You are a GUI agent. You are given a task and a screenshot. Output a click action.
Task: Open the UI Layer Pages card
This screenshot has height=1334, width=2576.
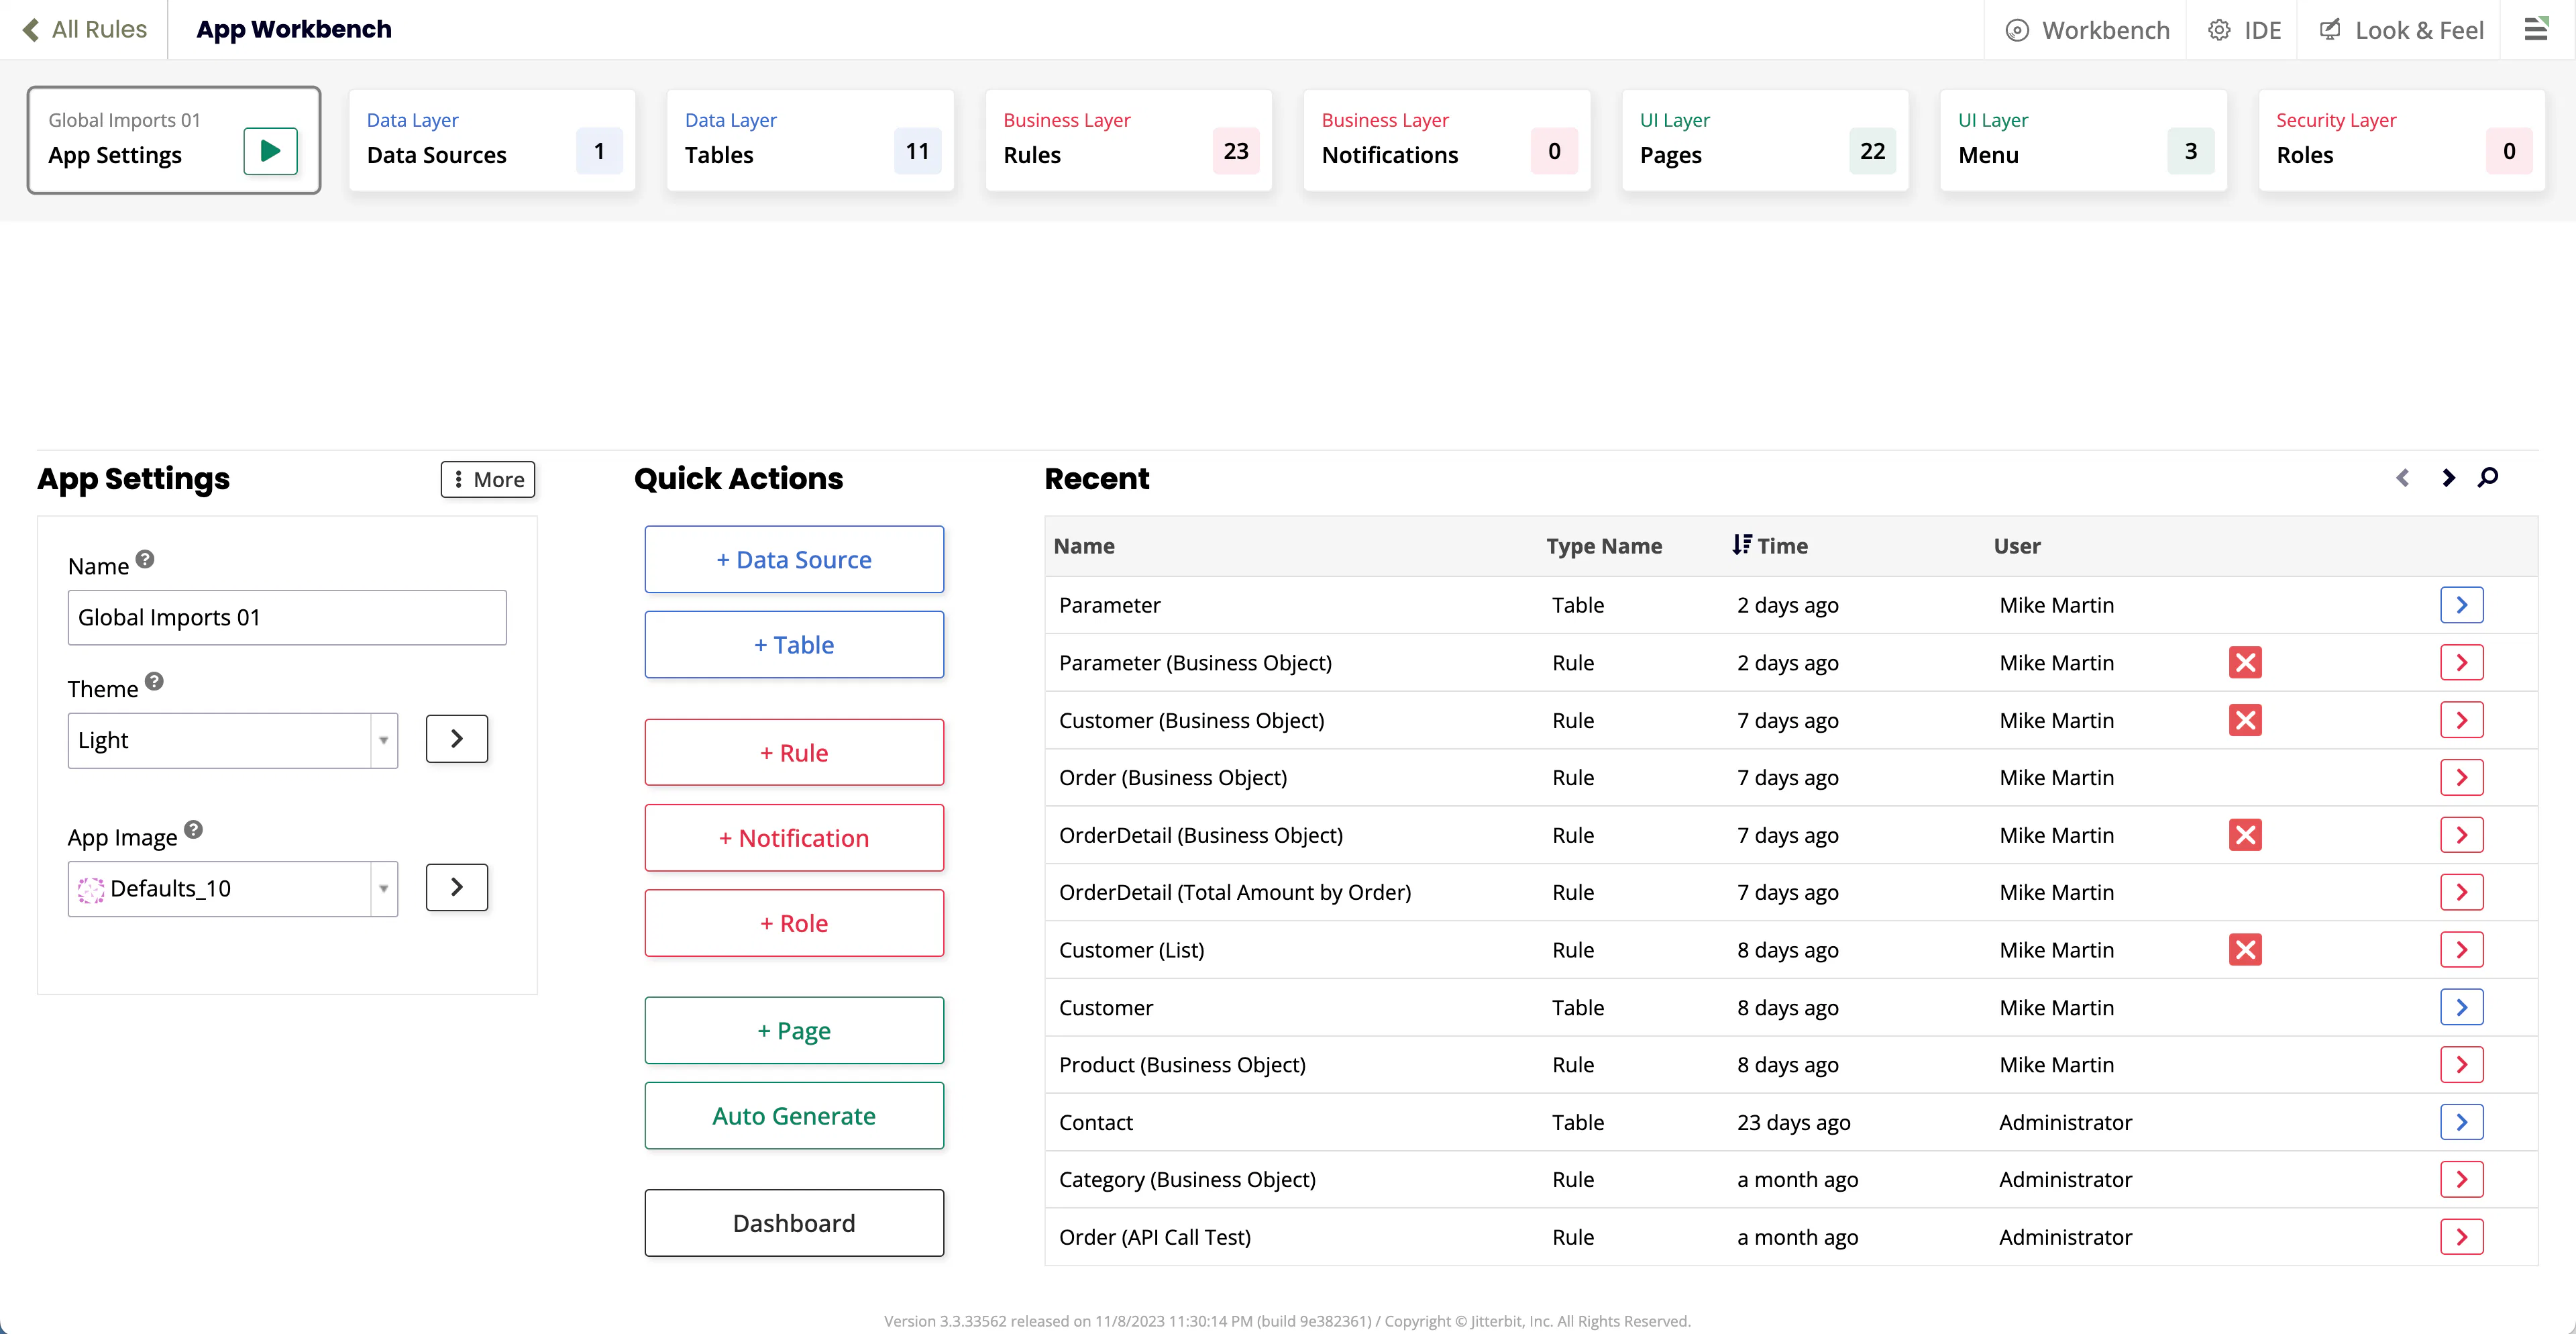pyautogui.click(x=1765, y=140)
